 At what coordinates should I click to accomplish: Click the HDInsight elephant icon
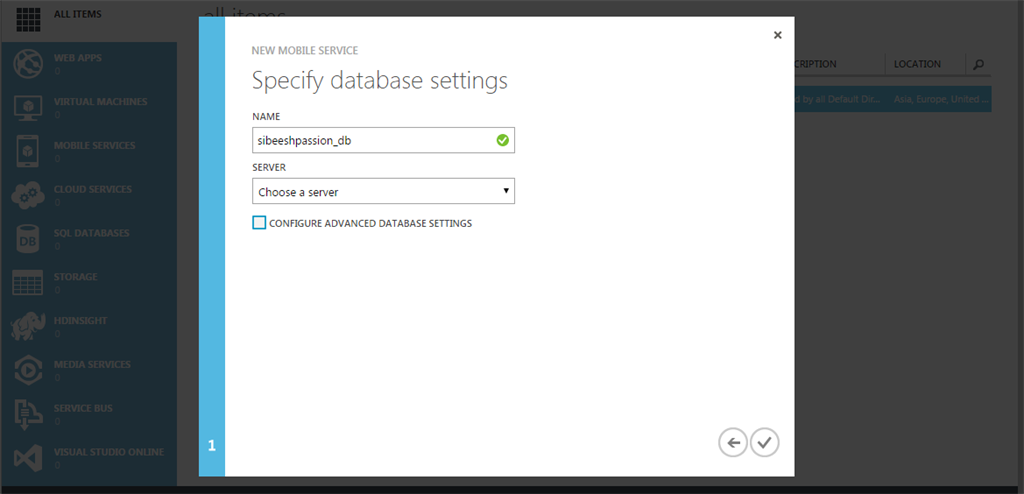point(27,327)
